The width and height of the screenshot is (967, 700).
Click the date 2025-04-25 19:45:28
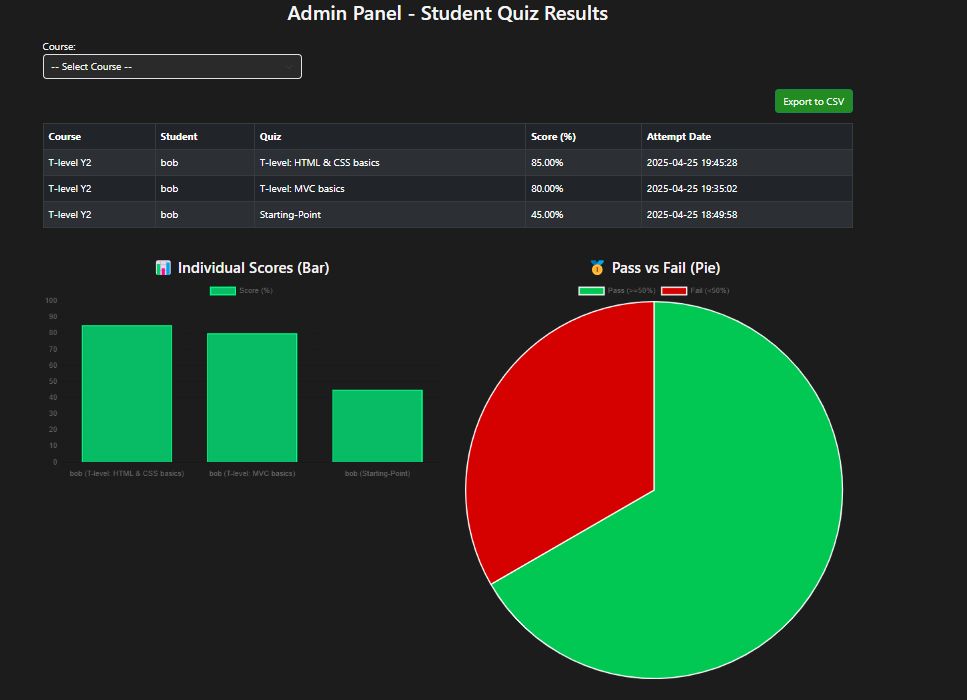click(x=692, y=163)
